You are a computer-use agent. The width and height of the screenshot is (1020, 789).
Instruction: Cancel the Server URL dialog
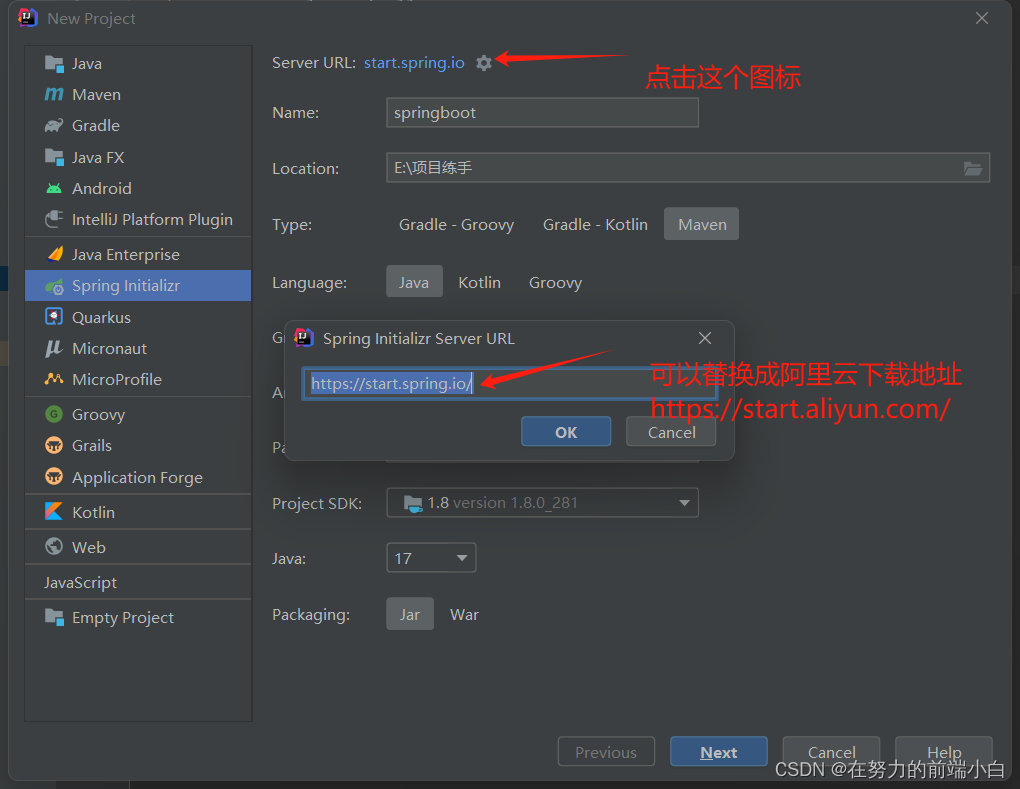[671, 432]
